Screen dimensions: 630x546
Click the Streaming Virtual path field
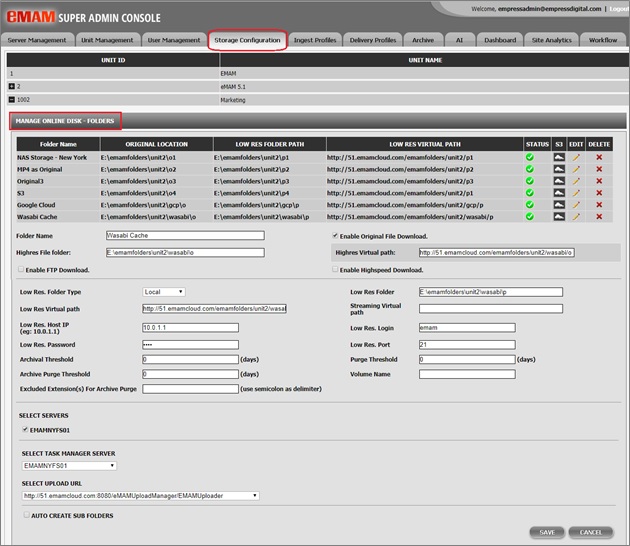pyautogui.click(x=491, y=309)
